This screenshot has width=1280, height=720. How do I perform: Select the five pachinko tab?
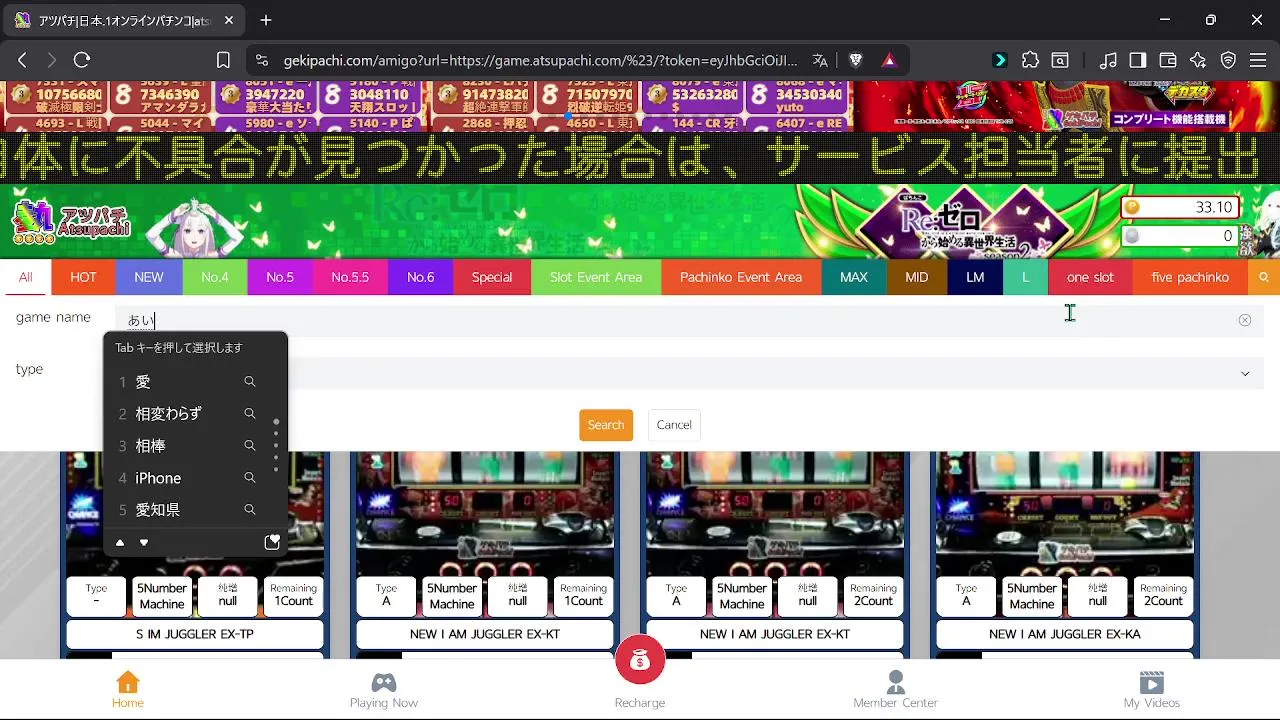(1190, 277)
